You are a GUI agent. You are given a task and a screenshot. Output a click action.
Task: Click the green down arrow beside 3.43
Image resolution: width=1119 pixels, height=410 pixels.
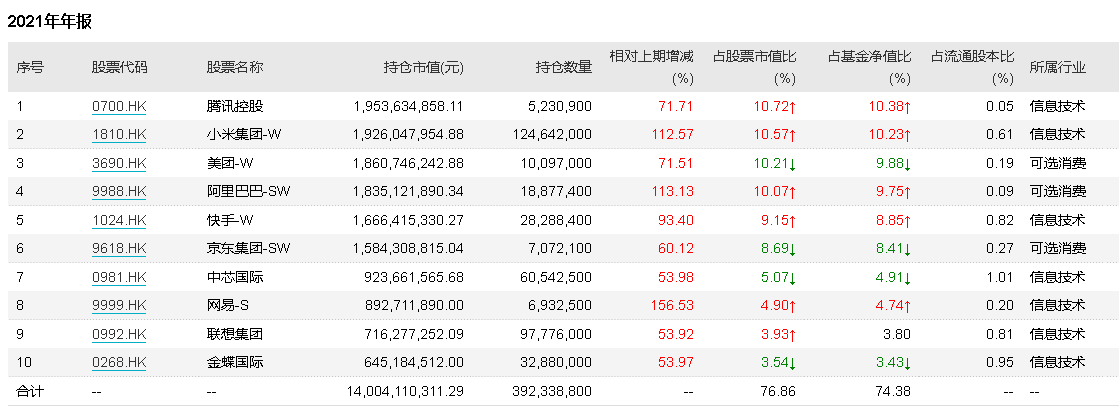(907, 362)
